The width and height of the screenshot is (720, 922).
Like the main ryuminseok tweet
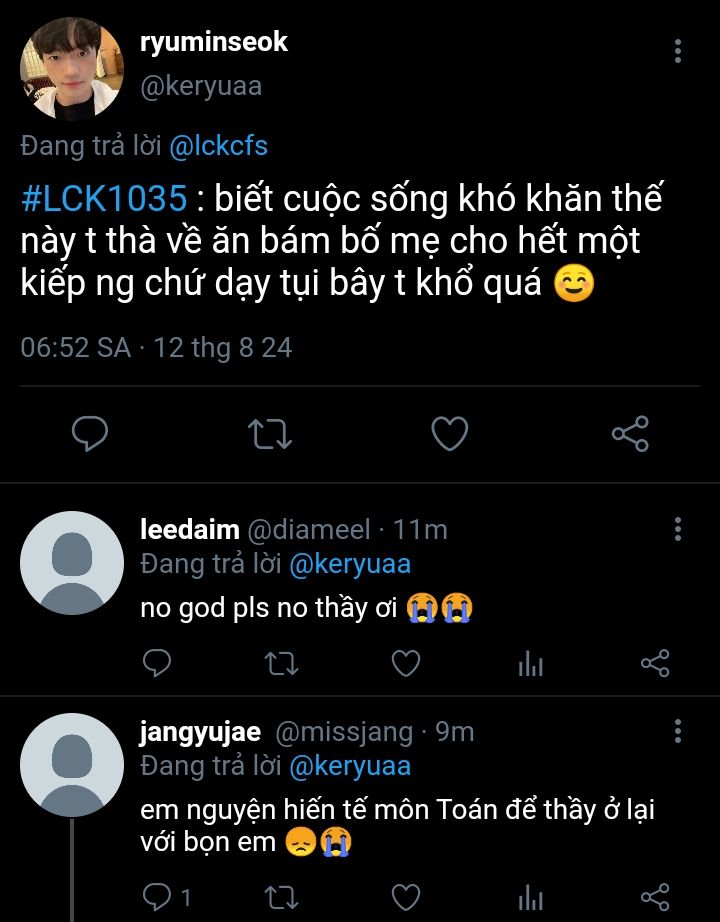(450, 433)
